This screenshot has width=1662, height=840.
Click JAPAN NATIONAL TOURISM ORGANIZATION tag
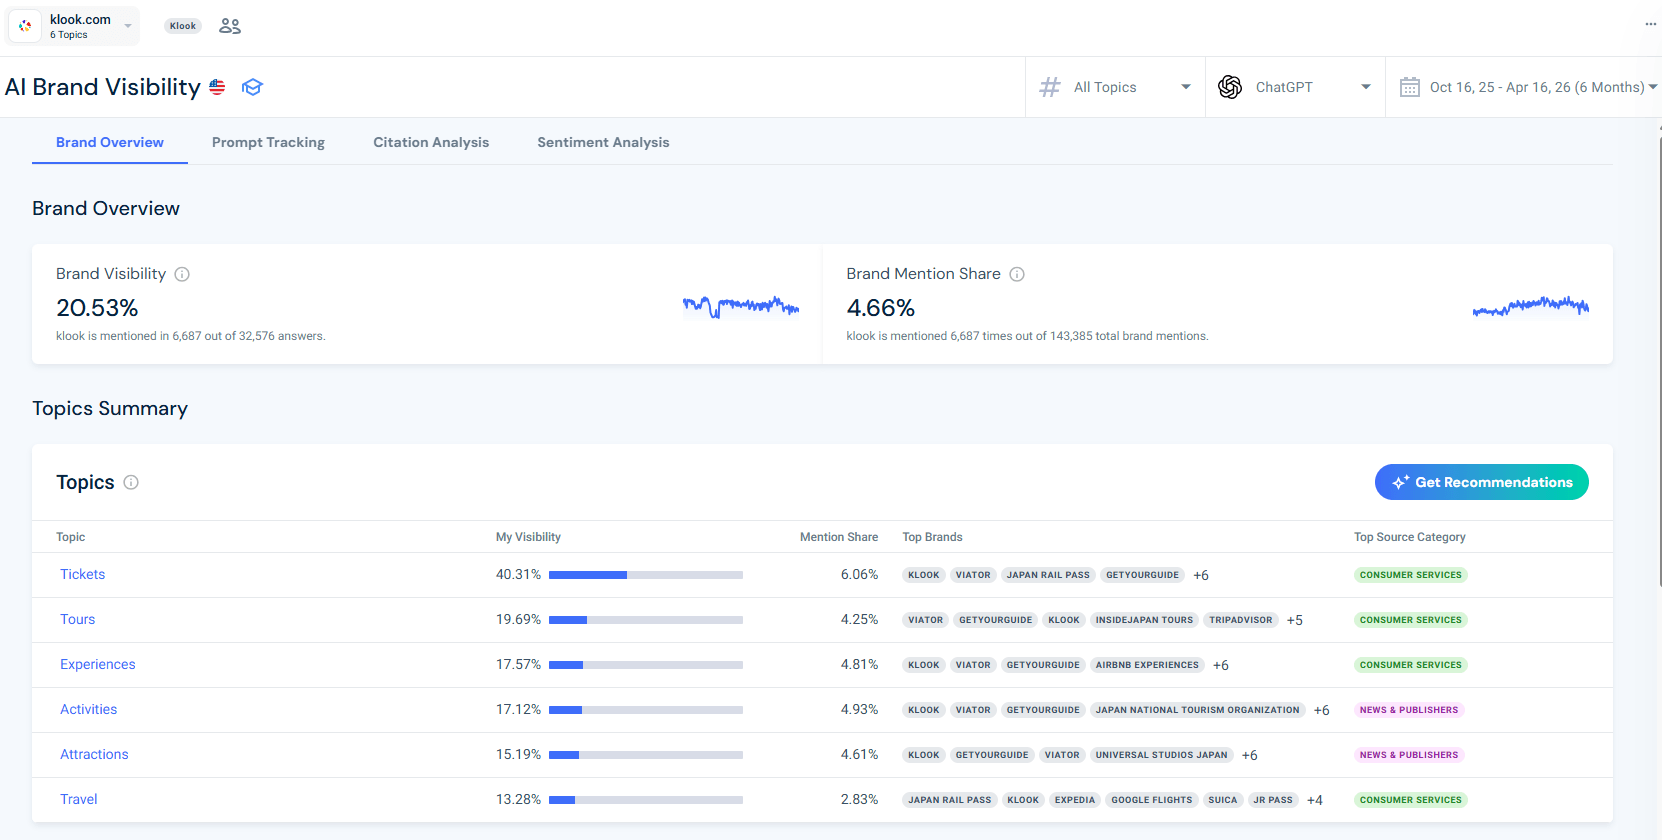click(1197, 710)
